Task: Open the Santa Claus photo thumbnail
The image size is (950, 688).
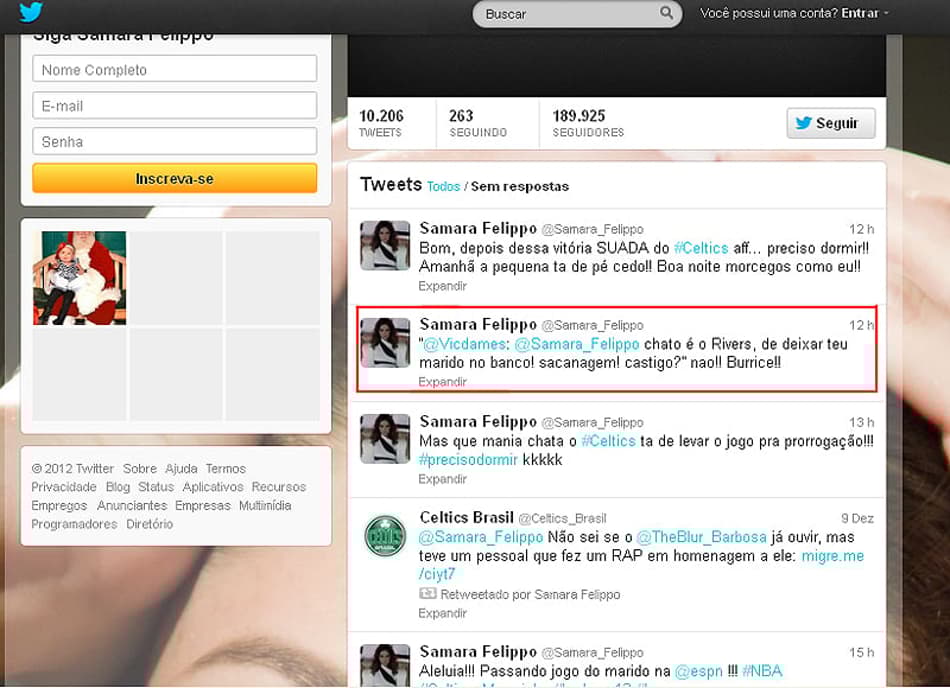Action: point(79,277)
